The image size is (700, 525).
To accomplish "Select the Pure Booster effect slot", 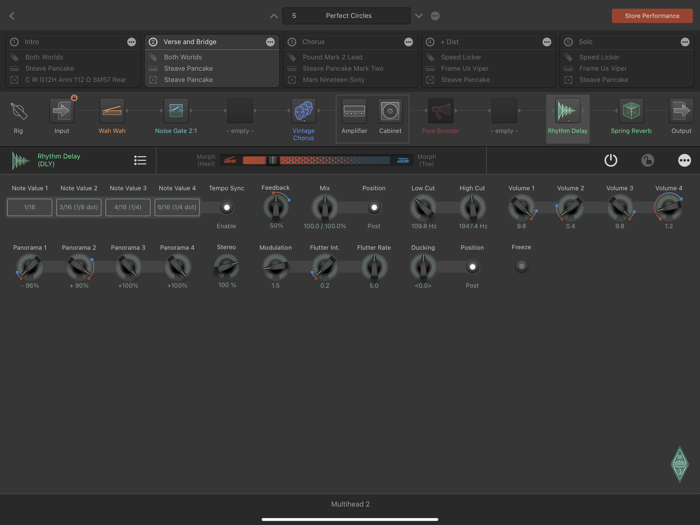I will tap(441, 111).
